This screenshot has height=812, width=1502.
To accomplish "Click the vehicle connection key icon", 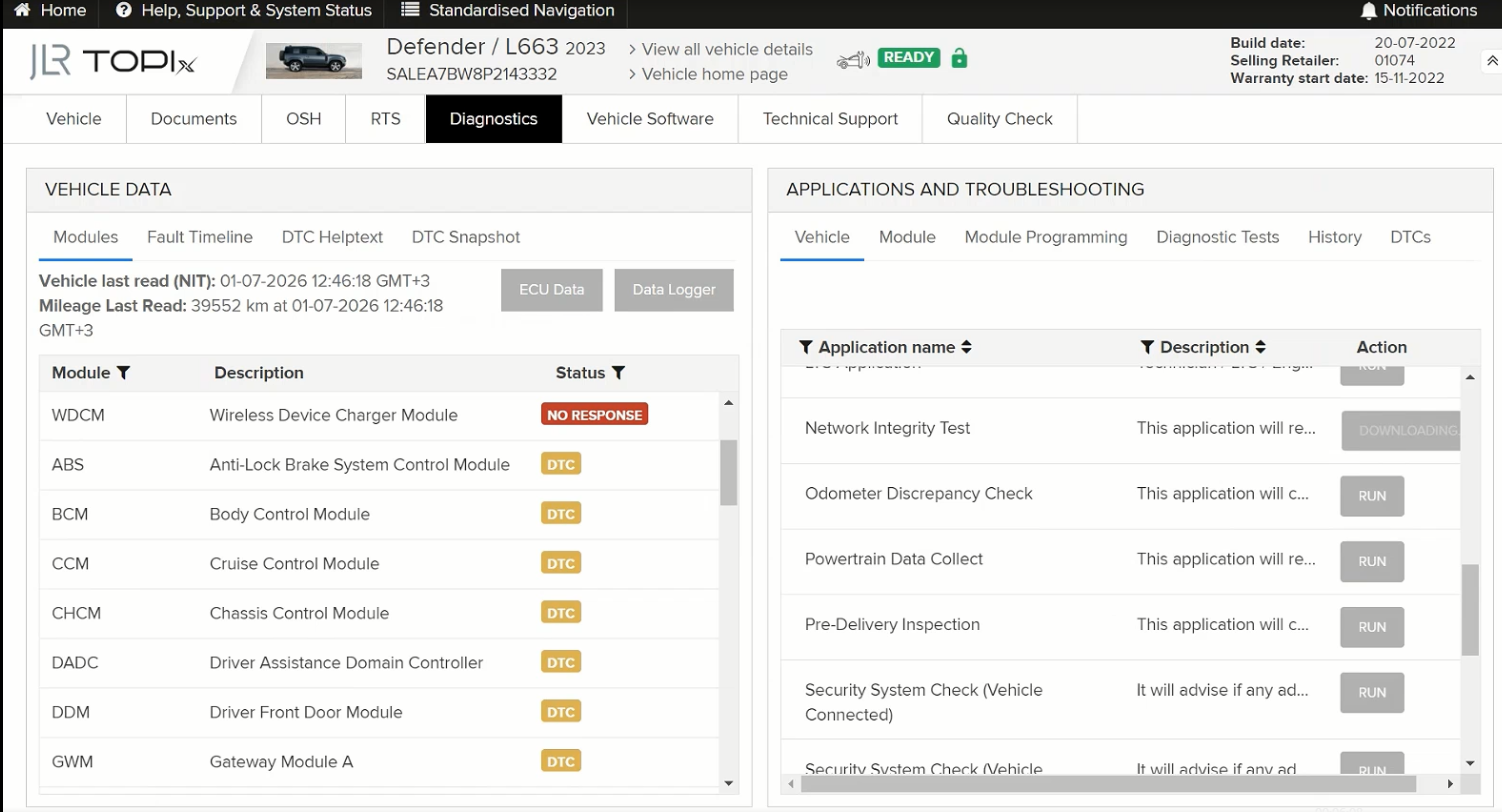I will [x=853, y=60].
